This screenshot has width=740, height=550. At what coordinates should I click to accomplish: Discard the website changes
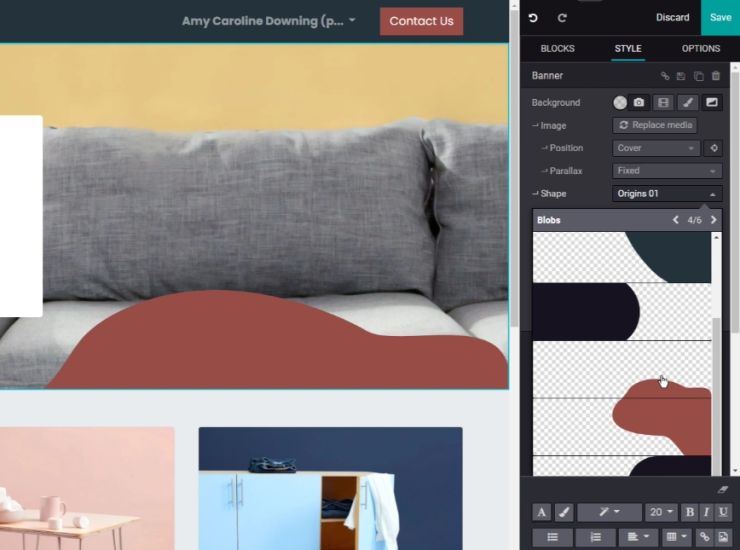tap(672, 17)
